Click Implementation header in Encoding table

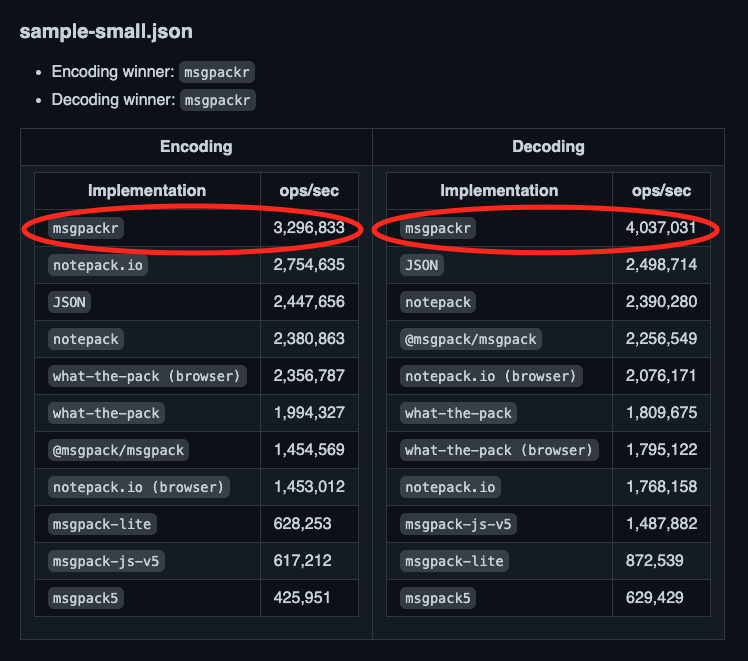(147, 191)
